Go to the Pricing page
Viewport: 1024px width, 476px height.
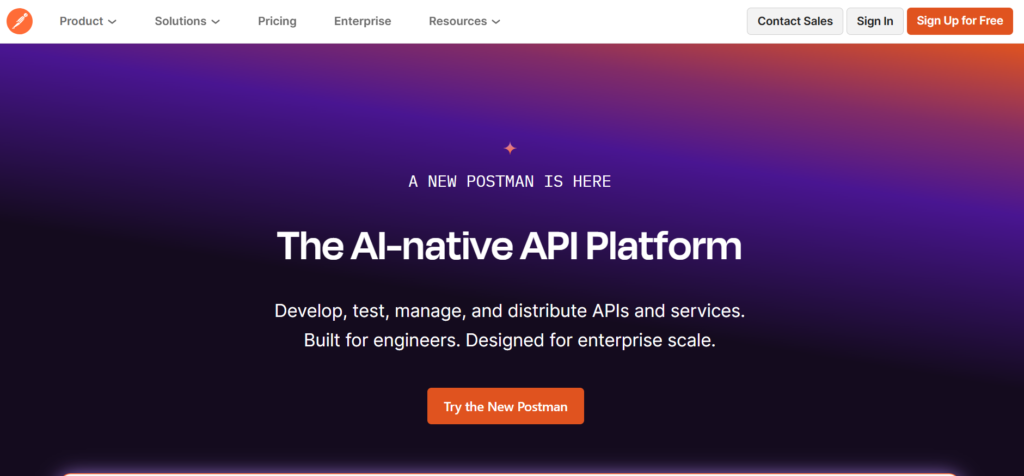pos(277,21)
